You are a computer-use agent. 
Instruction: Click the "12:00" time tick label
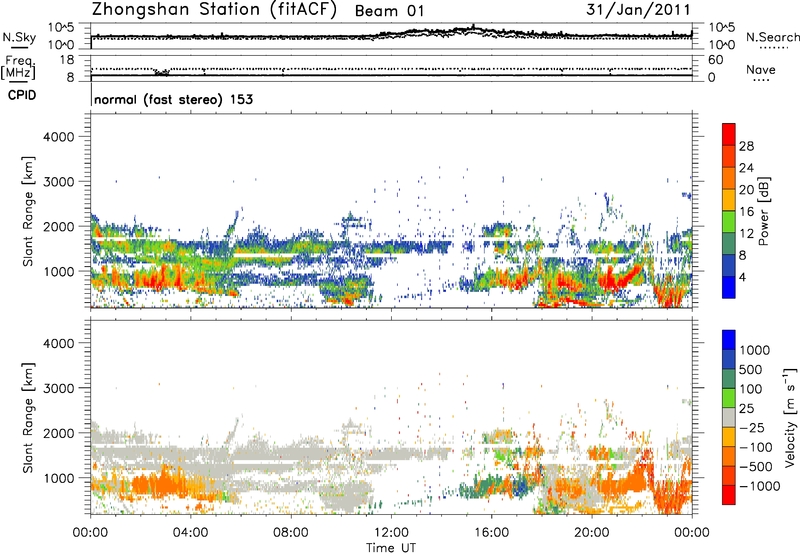coord(391,533)
